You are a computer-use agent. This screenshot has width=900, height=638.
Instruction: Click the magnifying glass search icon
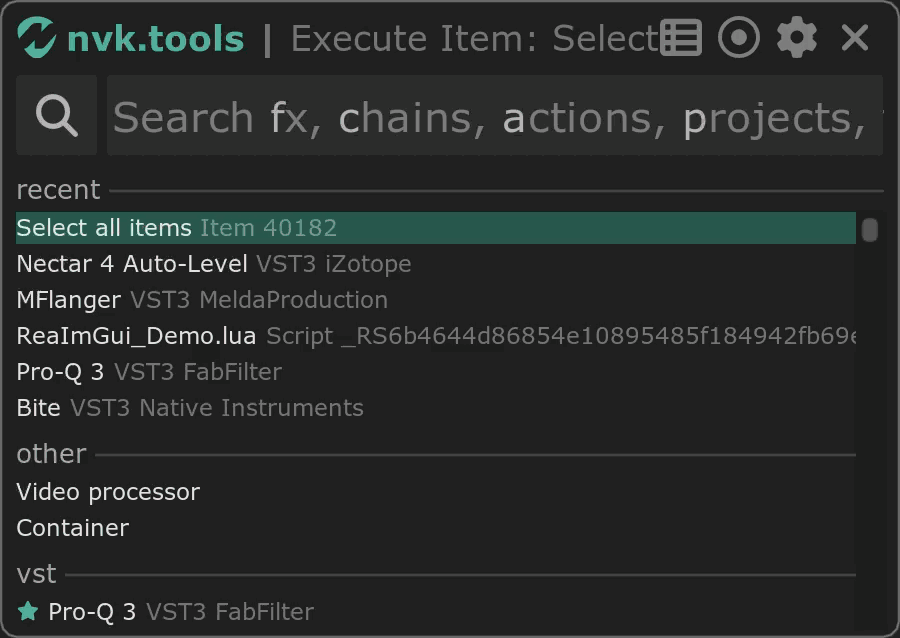tap(57, 116)
